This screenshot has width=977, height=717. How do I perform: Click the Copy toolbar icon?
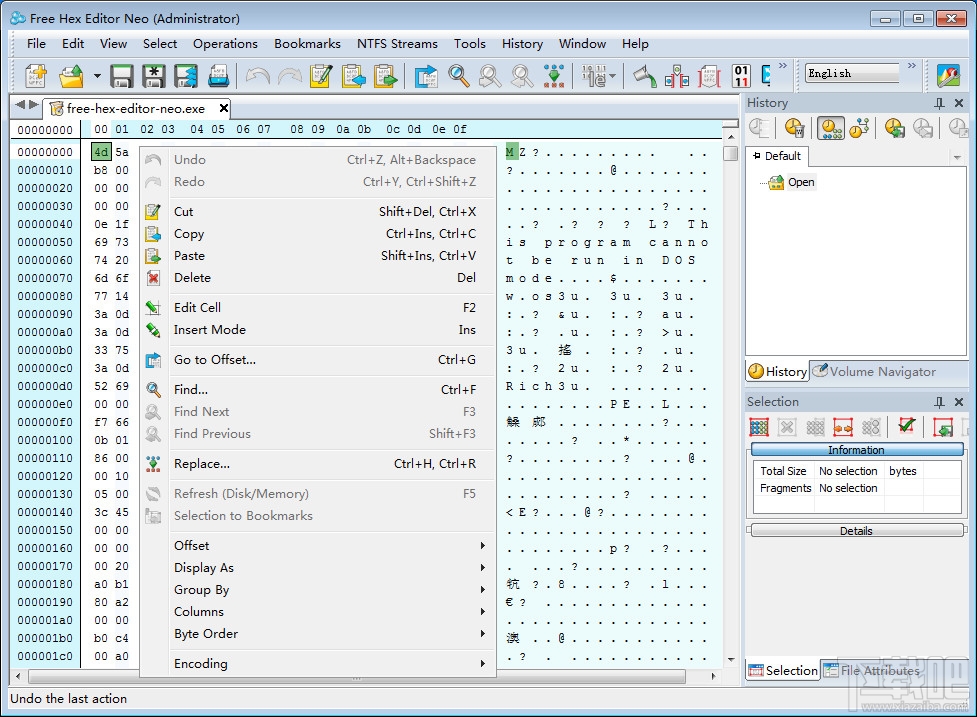click(353, 76)
